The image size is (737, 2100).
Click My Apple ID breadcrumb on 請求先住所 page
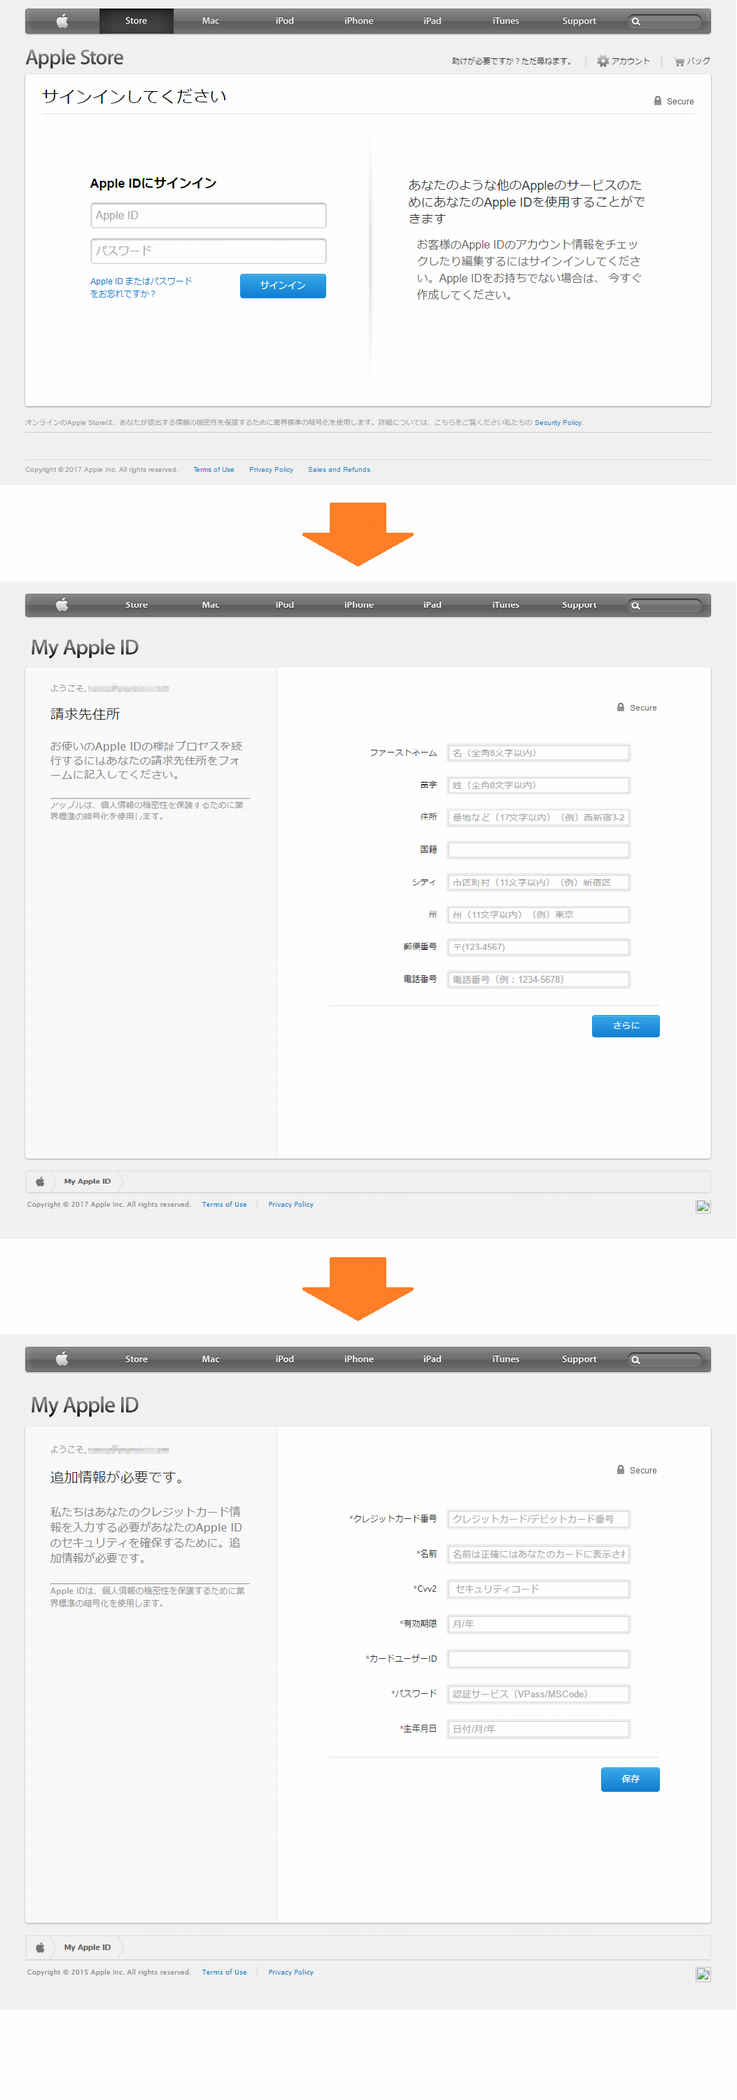pyautogui.click(x=87, y=1181)
